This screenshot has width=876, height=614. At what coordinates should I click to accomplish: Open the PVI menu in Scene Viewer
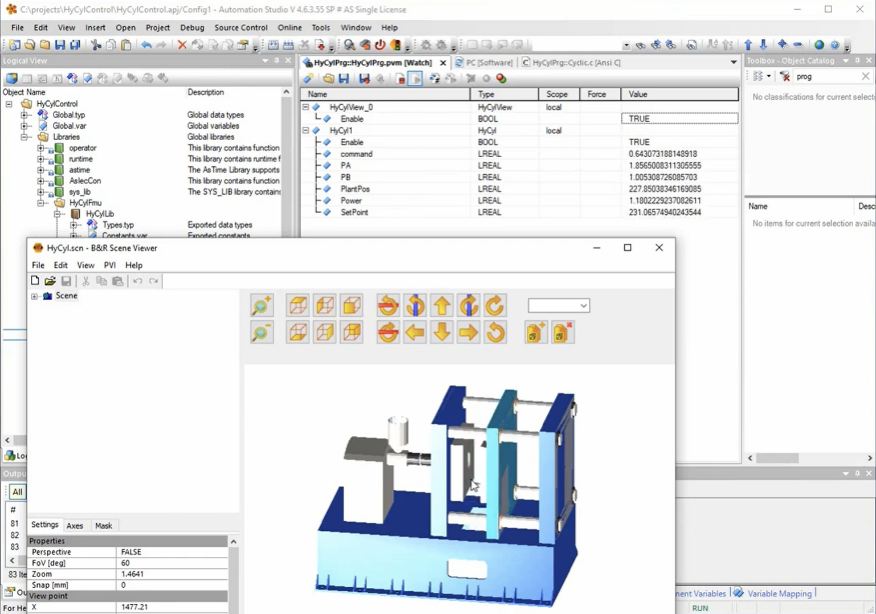coord(109,264)
